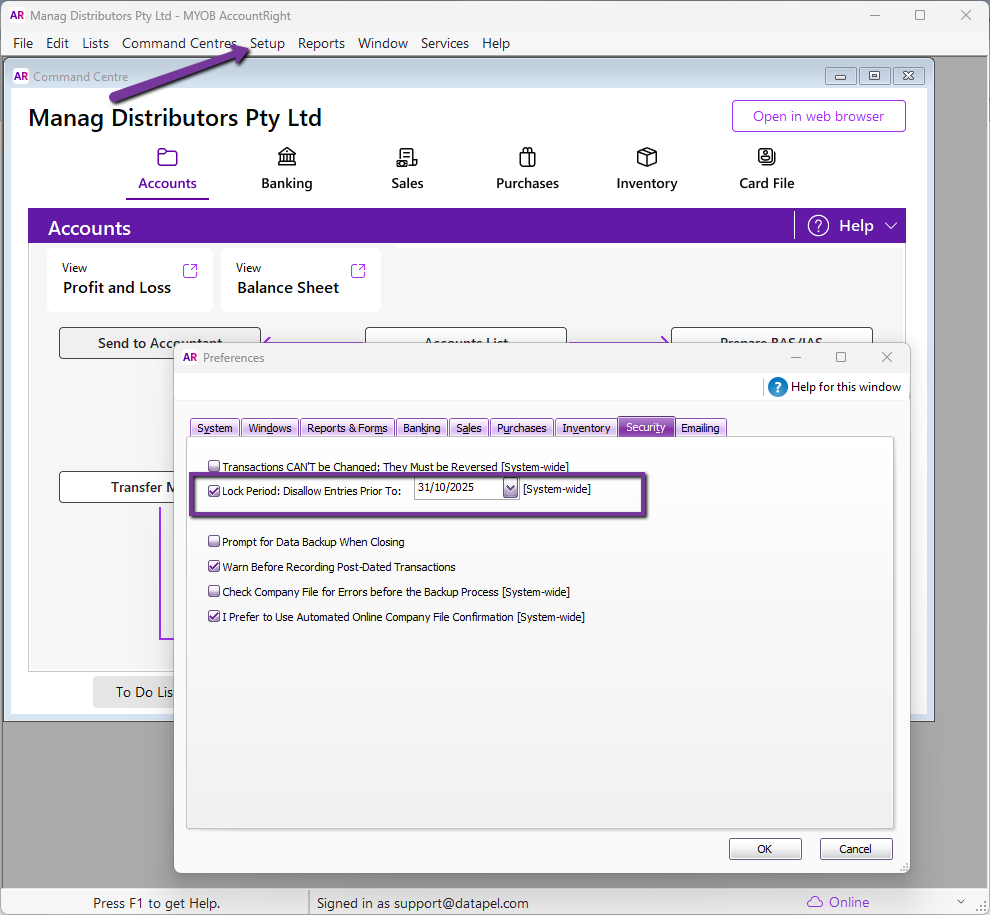Viewport: 990px width, 915px height.
Task: Switch to the Purchases preferences tab
Action: coord(522,428)
